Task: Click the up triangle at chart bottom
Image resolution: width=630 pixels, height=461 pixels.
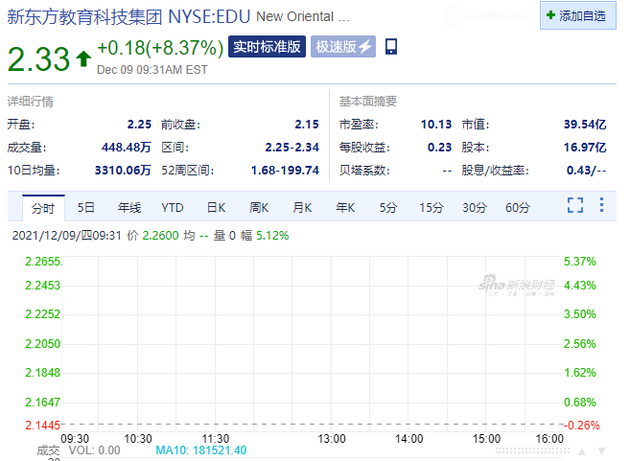Action: tap(582, 451)
